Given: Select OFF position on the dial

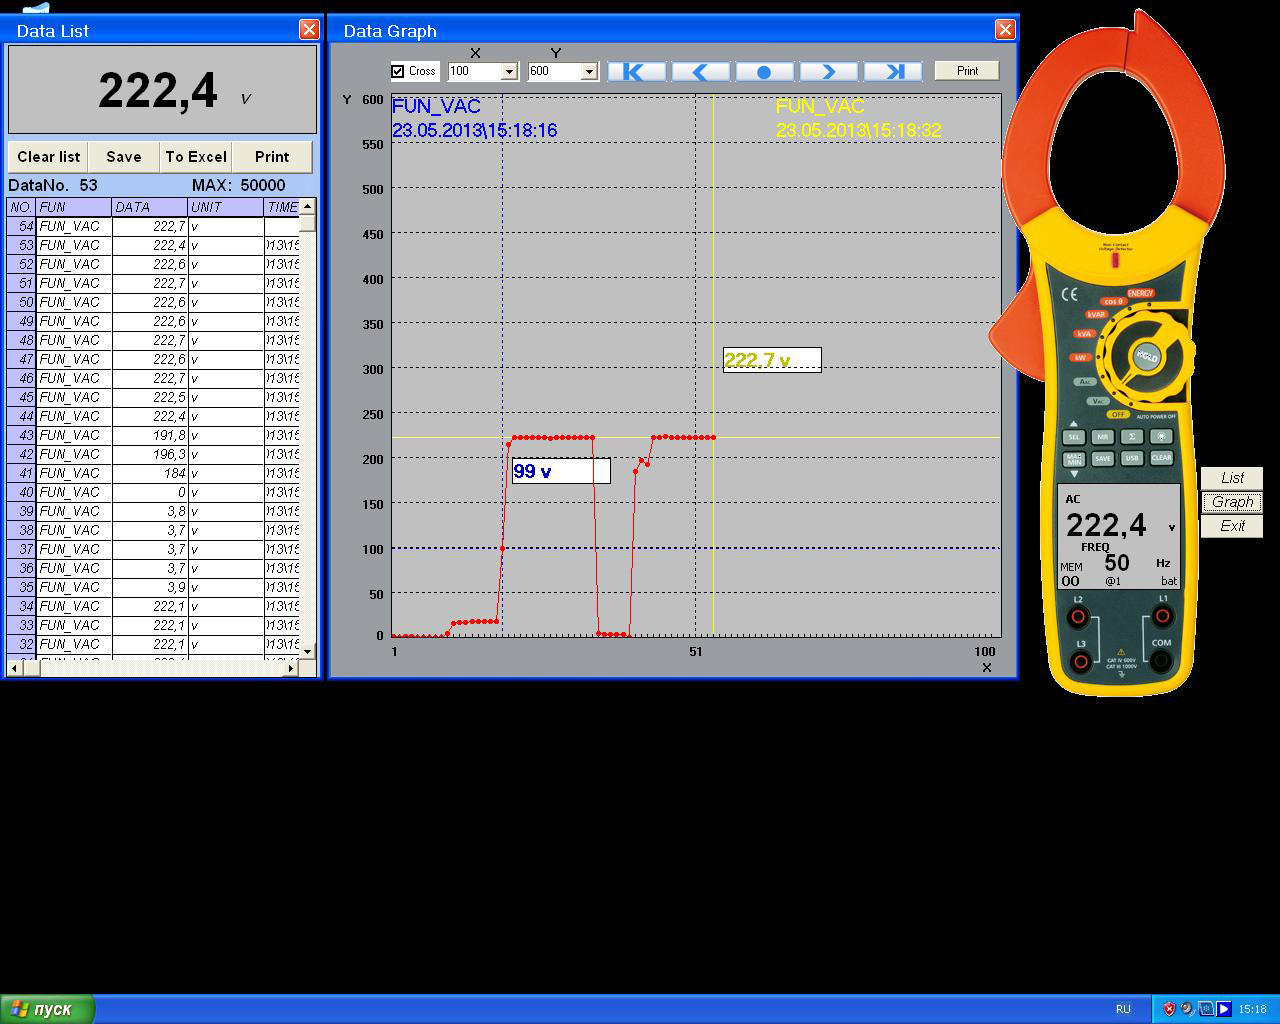Looking at the screenshot, I should coord(1118,414).
